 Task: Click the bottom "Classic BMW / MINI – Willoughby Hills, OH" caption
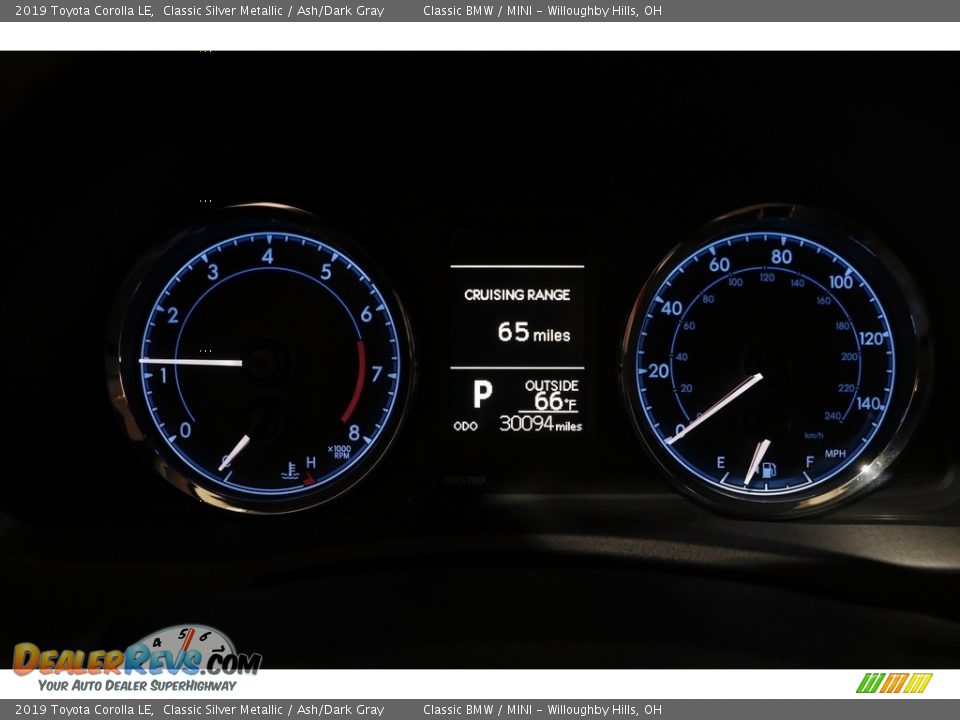542,710
